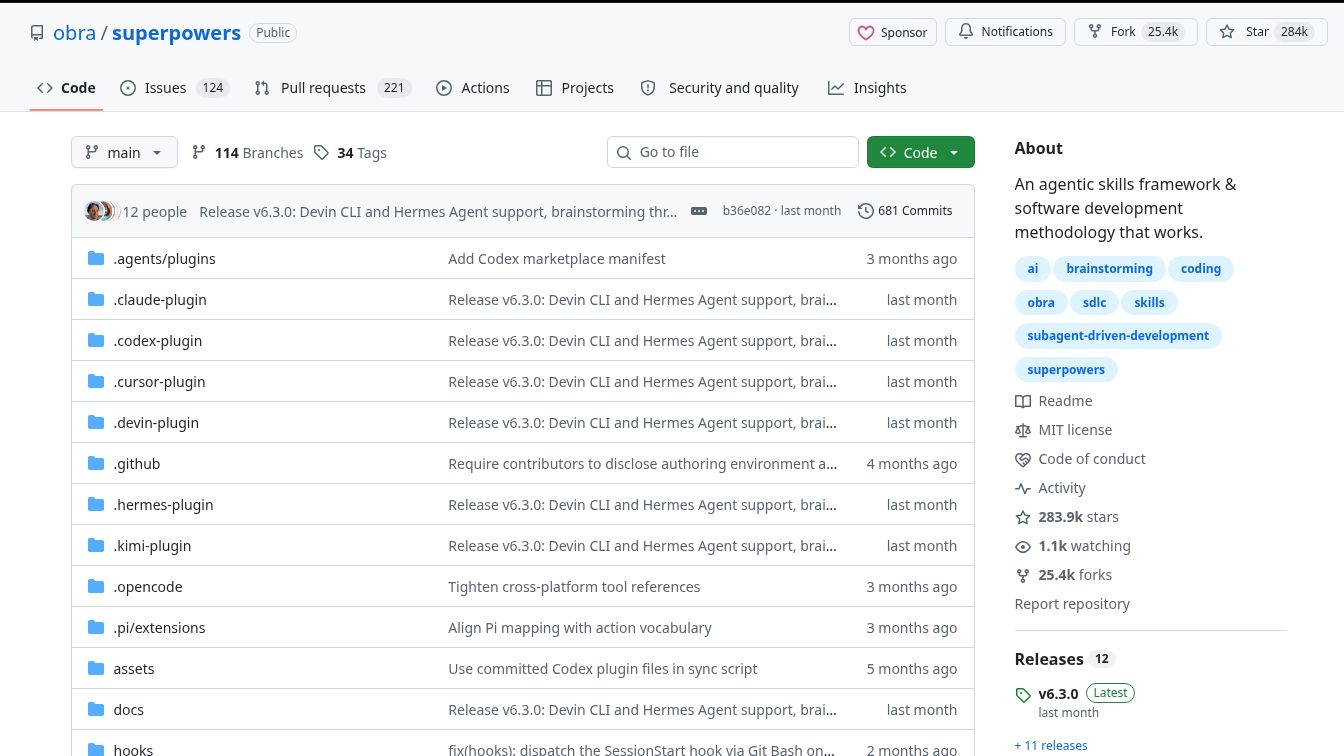This screenshot has height=756, width=1344.
Task: Click the tag icon beside v6.3.0 release
Action: pyautogui.click(x=1023, y=695)
